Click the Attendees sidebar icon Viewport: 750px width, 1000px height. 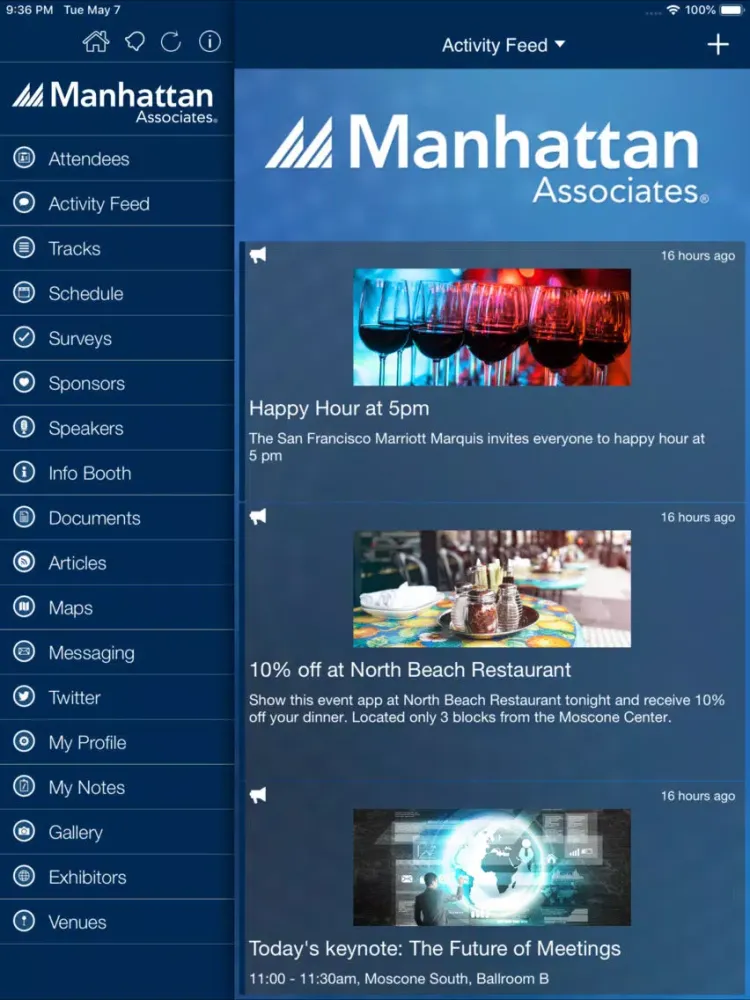point(24,158)
